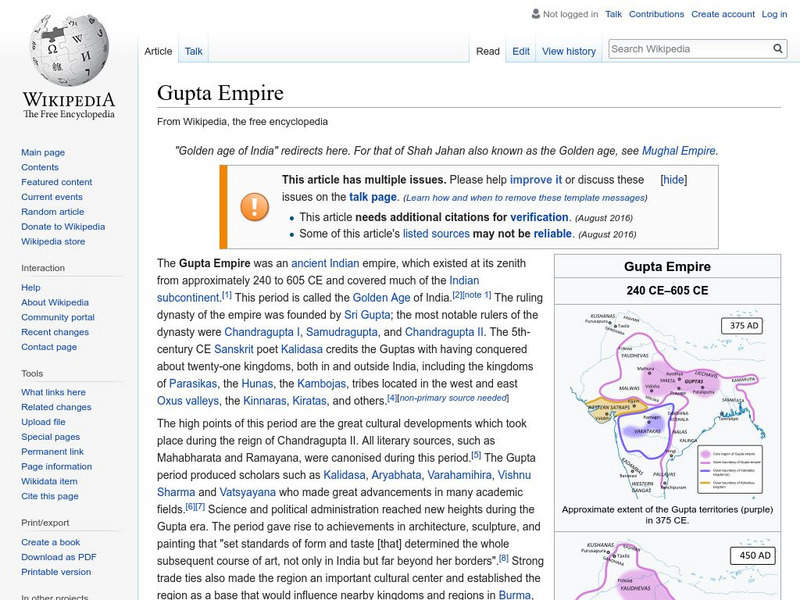The image size is (800, 600).
Task: Open Current events link
Action: coord(52,196)
